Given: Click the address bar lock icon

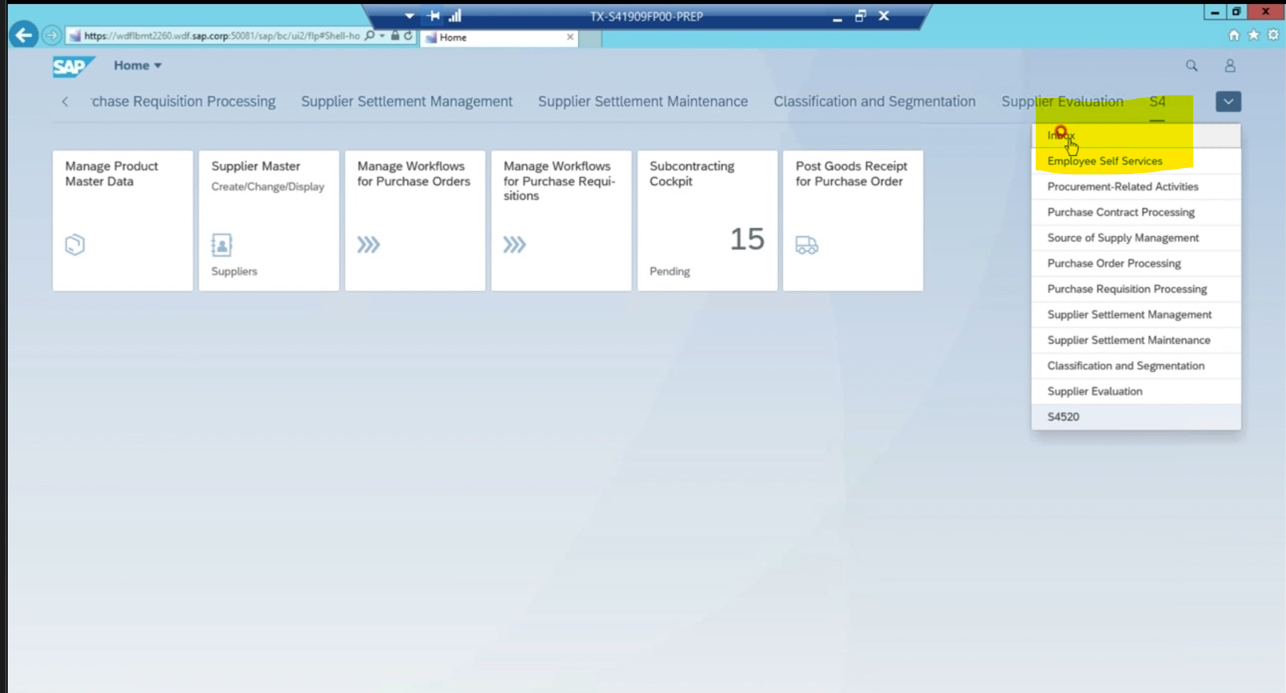Looking at the screenshot, I should [395, 36].
